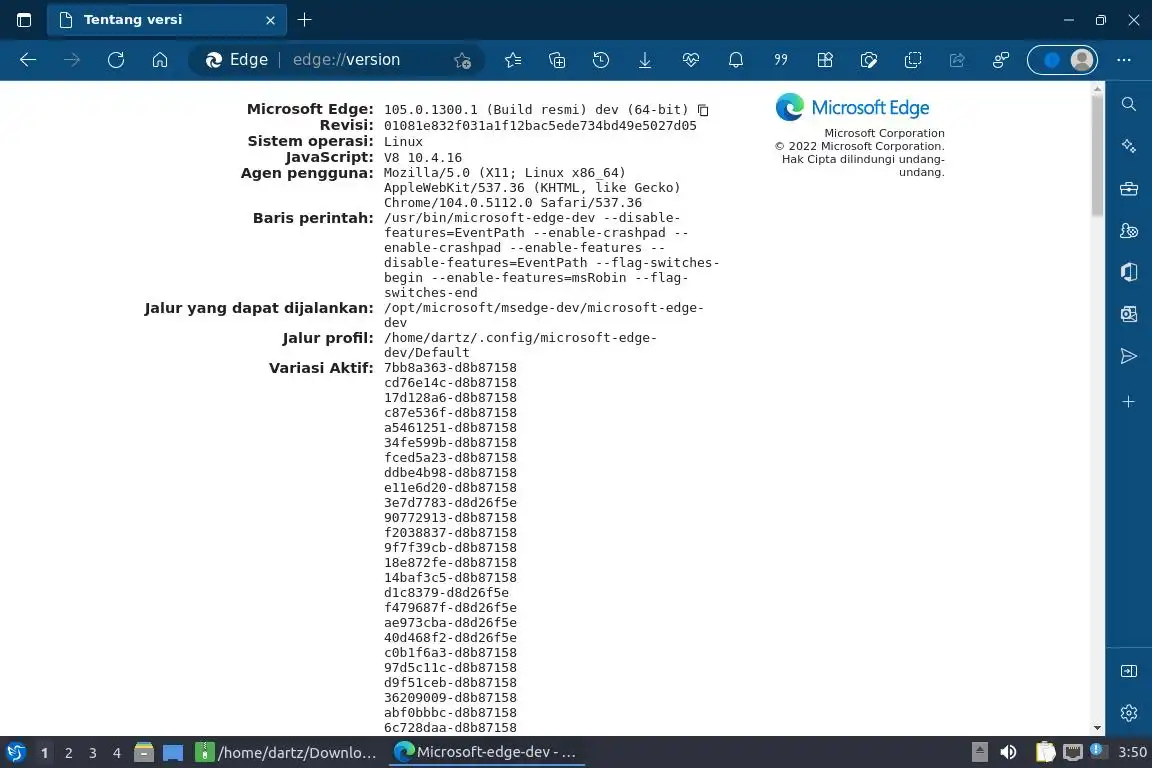
Task: Open Microsoft Office from sidebar
Action: tap(1129, 272)
